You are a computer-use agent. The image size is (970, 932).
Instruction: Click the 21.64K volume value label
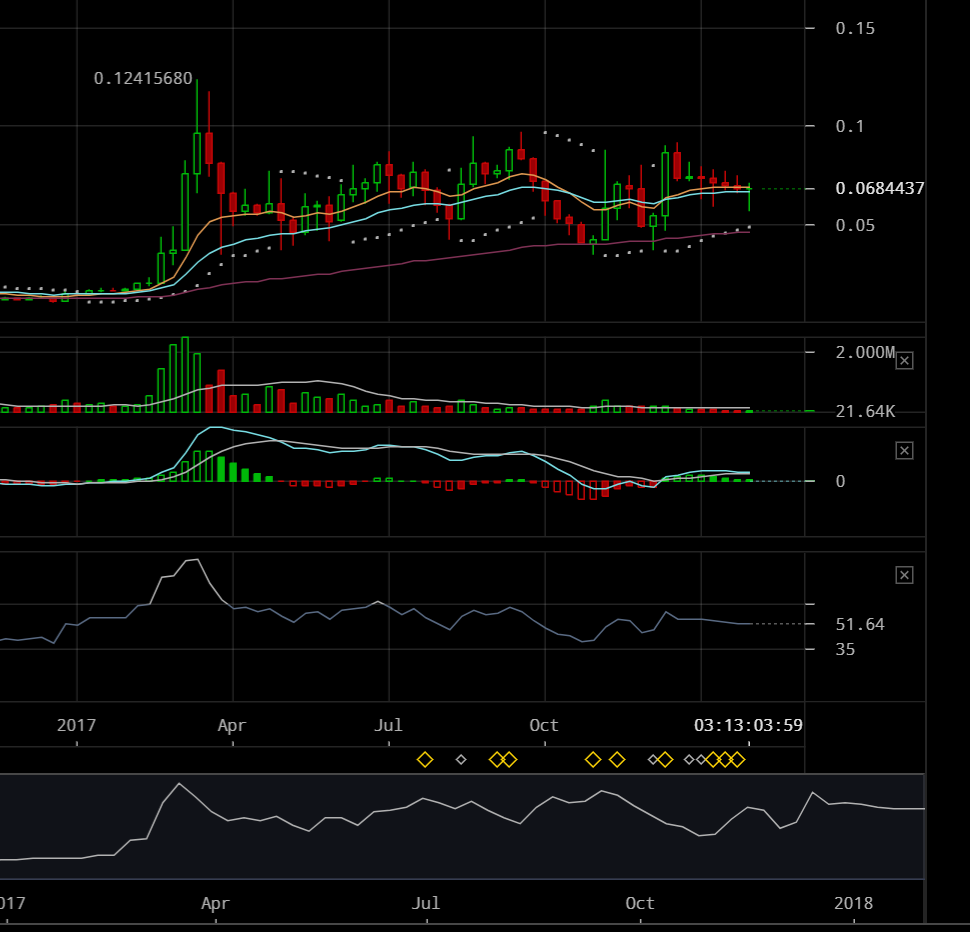pos(865,411)
